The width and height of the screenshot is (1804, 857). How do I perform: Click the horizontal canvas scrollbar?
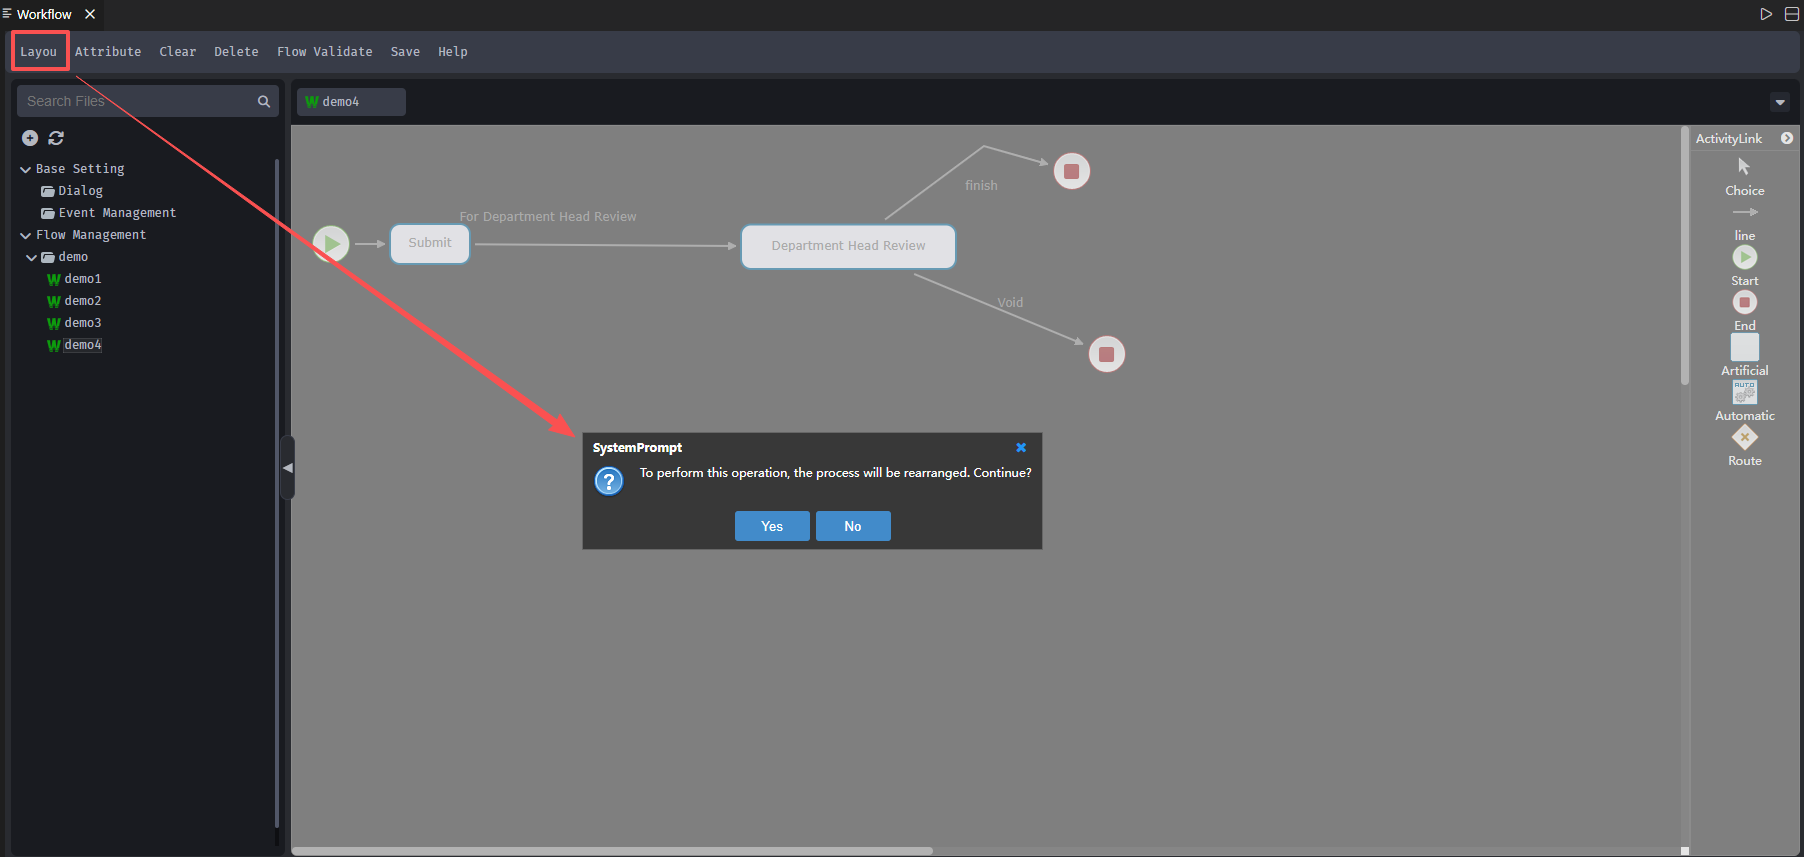[x=612, y=851]
